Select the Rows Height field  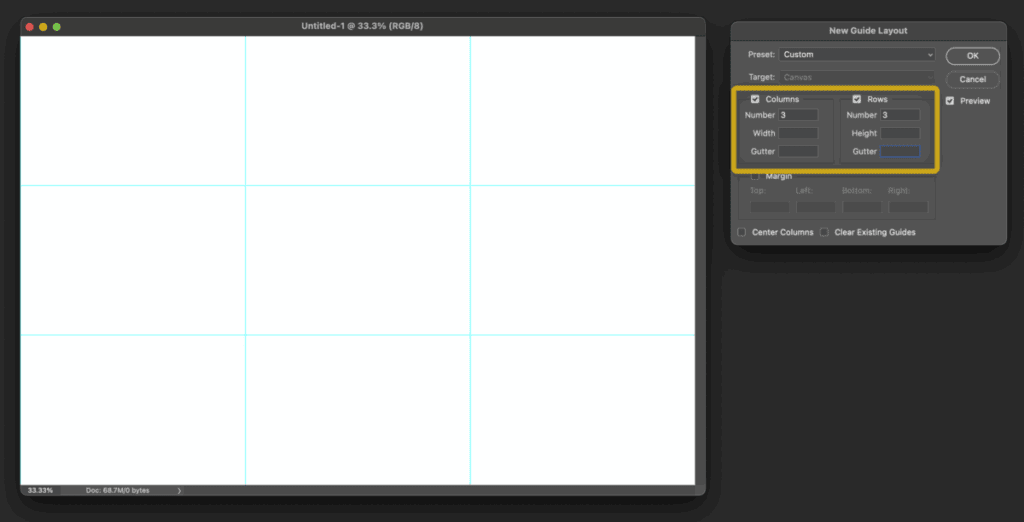(x=900, y=133)
